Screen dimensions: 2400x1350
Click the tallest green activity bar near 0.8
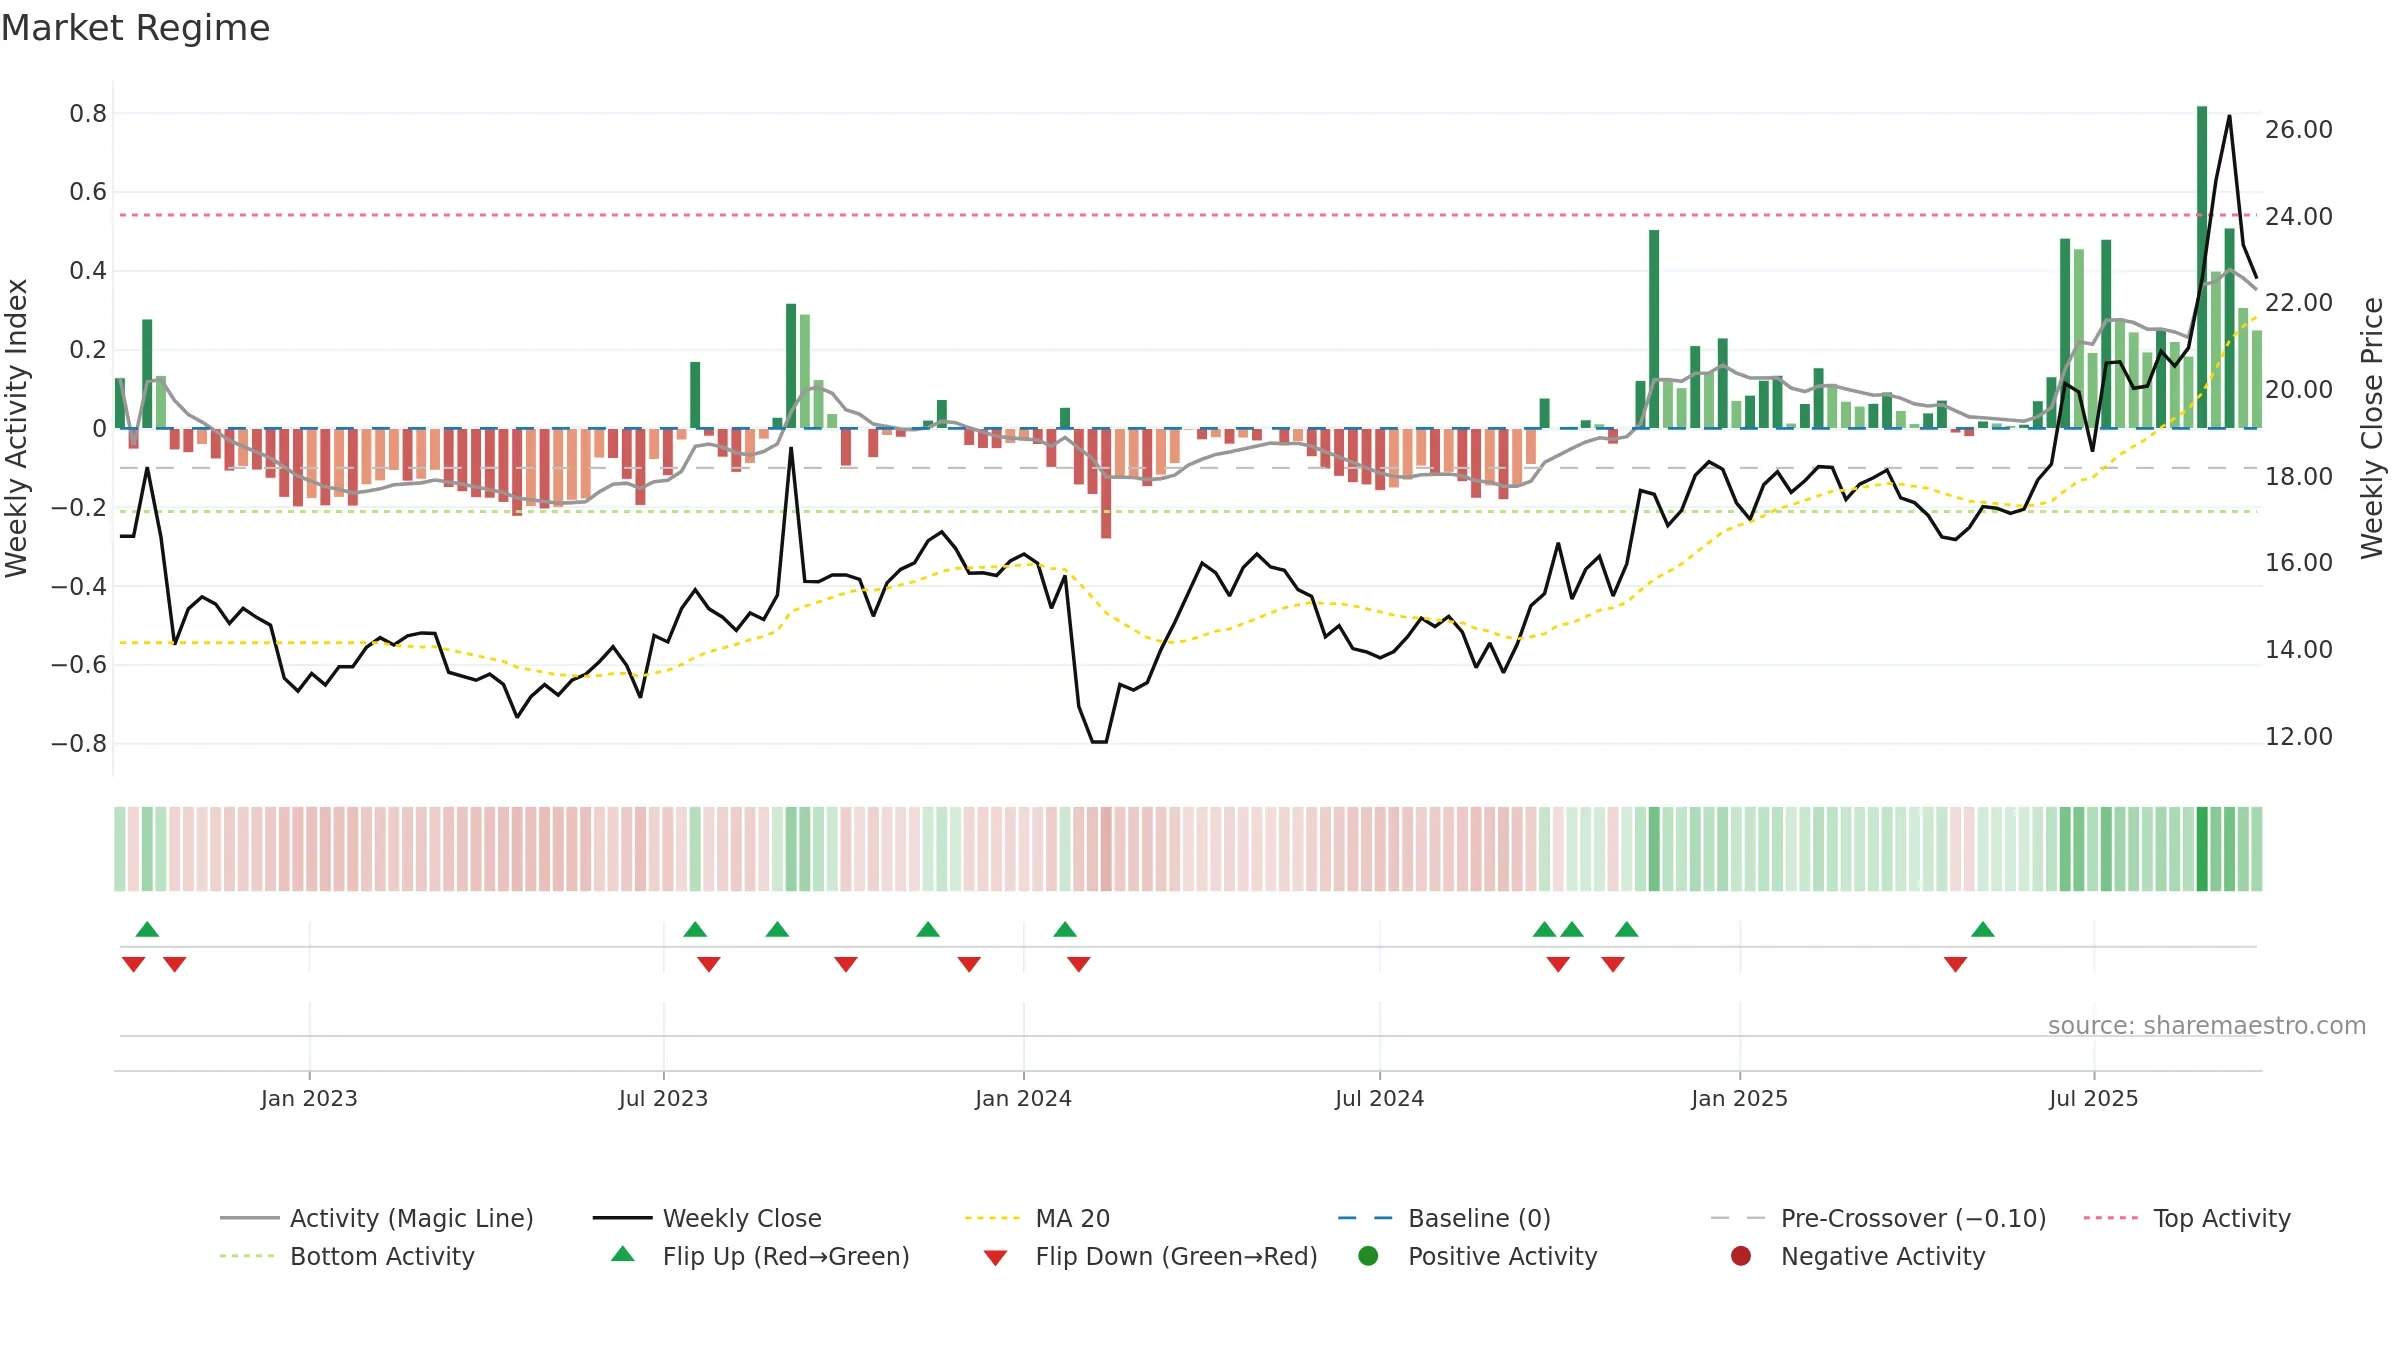(2202, 267)
